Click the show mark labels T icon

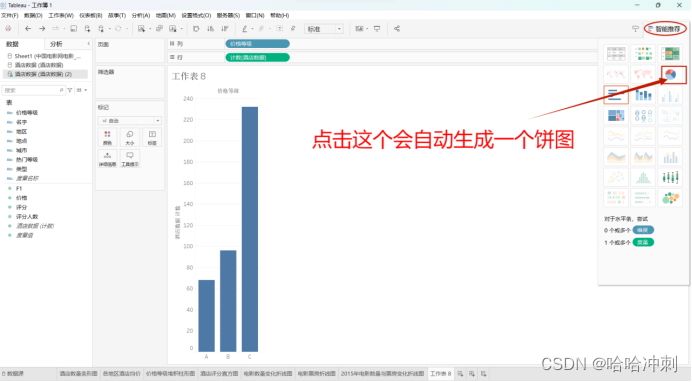point(279,29)
